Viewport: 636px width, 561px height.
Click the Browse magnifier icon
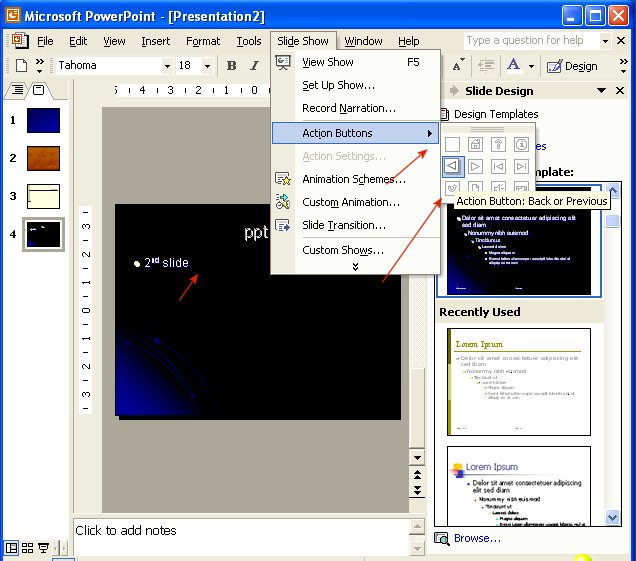click(x=441, y=539)
